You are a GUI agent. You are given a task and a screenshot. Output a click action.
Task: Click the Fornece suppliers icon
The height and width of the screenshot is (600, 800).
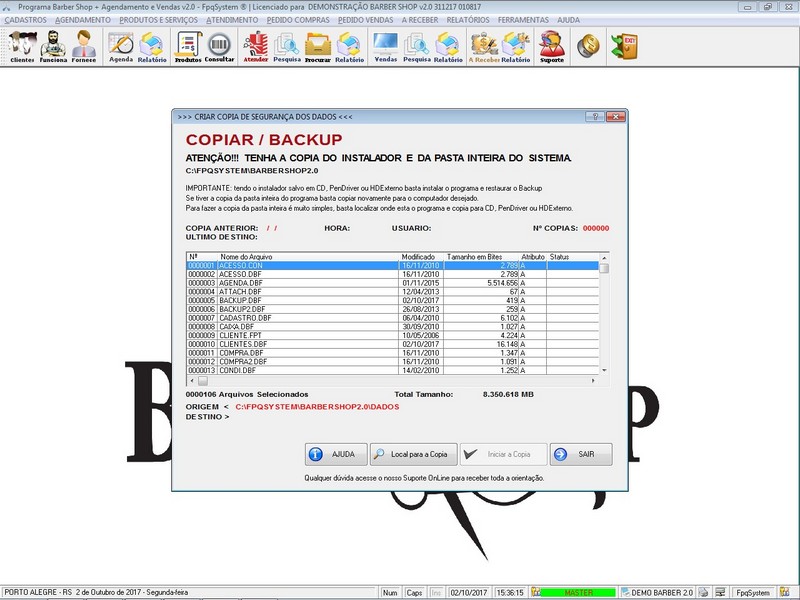click(x=83, y=46)
